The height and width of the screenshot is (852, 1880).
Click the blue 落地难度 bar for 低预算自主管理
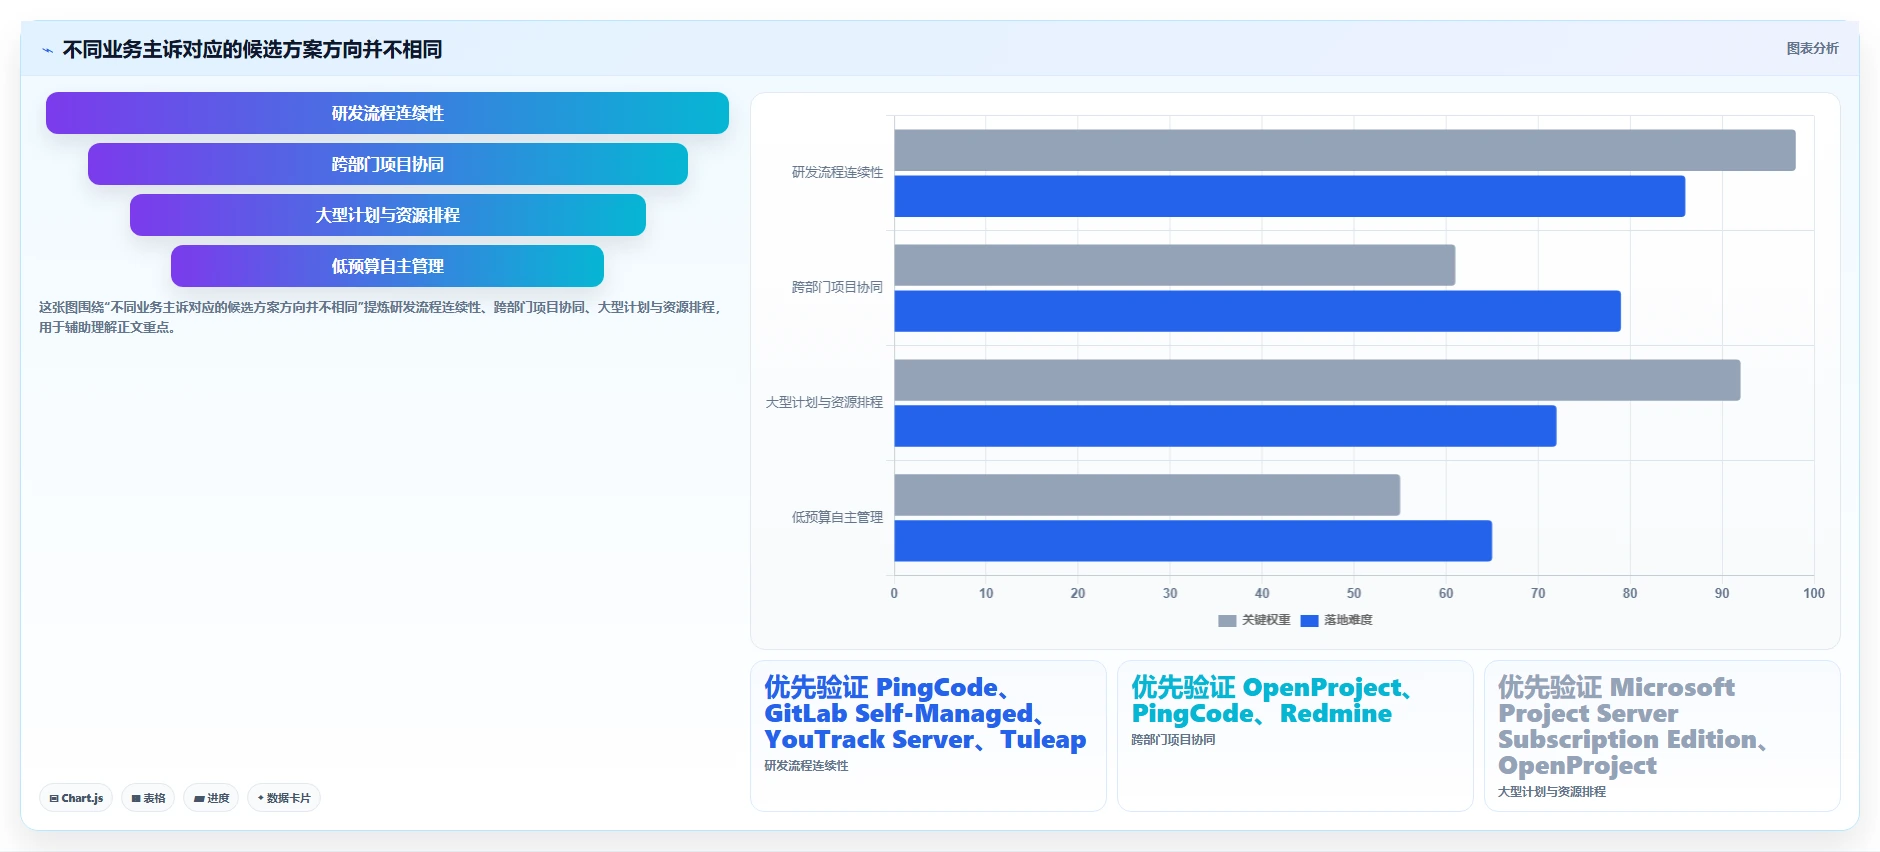(x=1193, y=541)
